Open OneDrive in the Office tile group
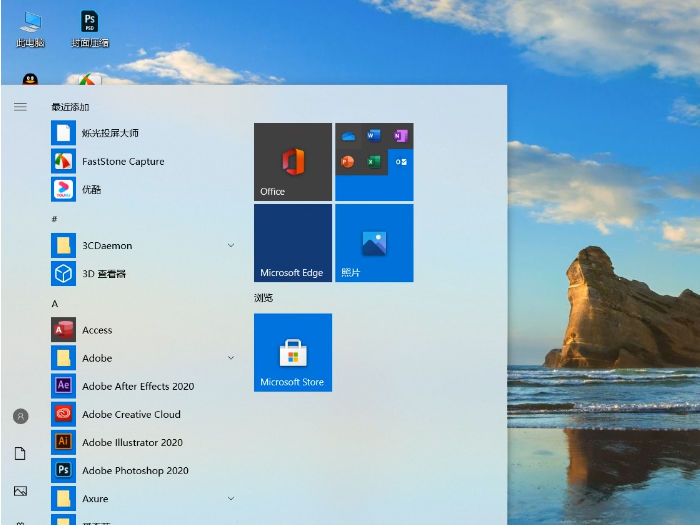This screenshot has width=700, height=525. (348, 136)
